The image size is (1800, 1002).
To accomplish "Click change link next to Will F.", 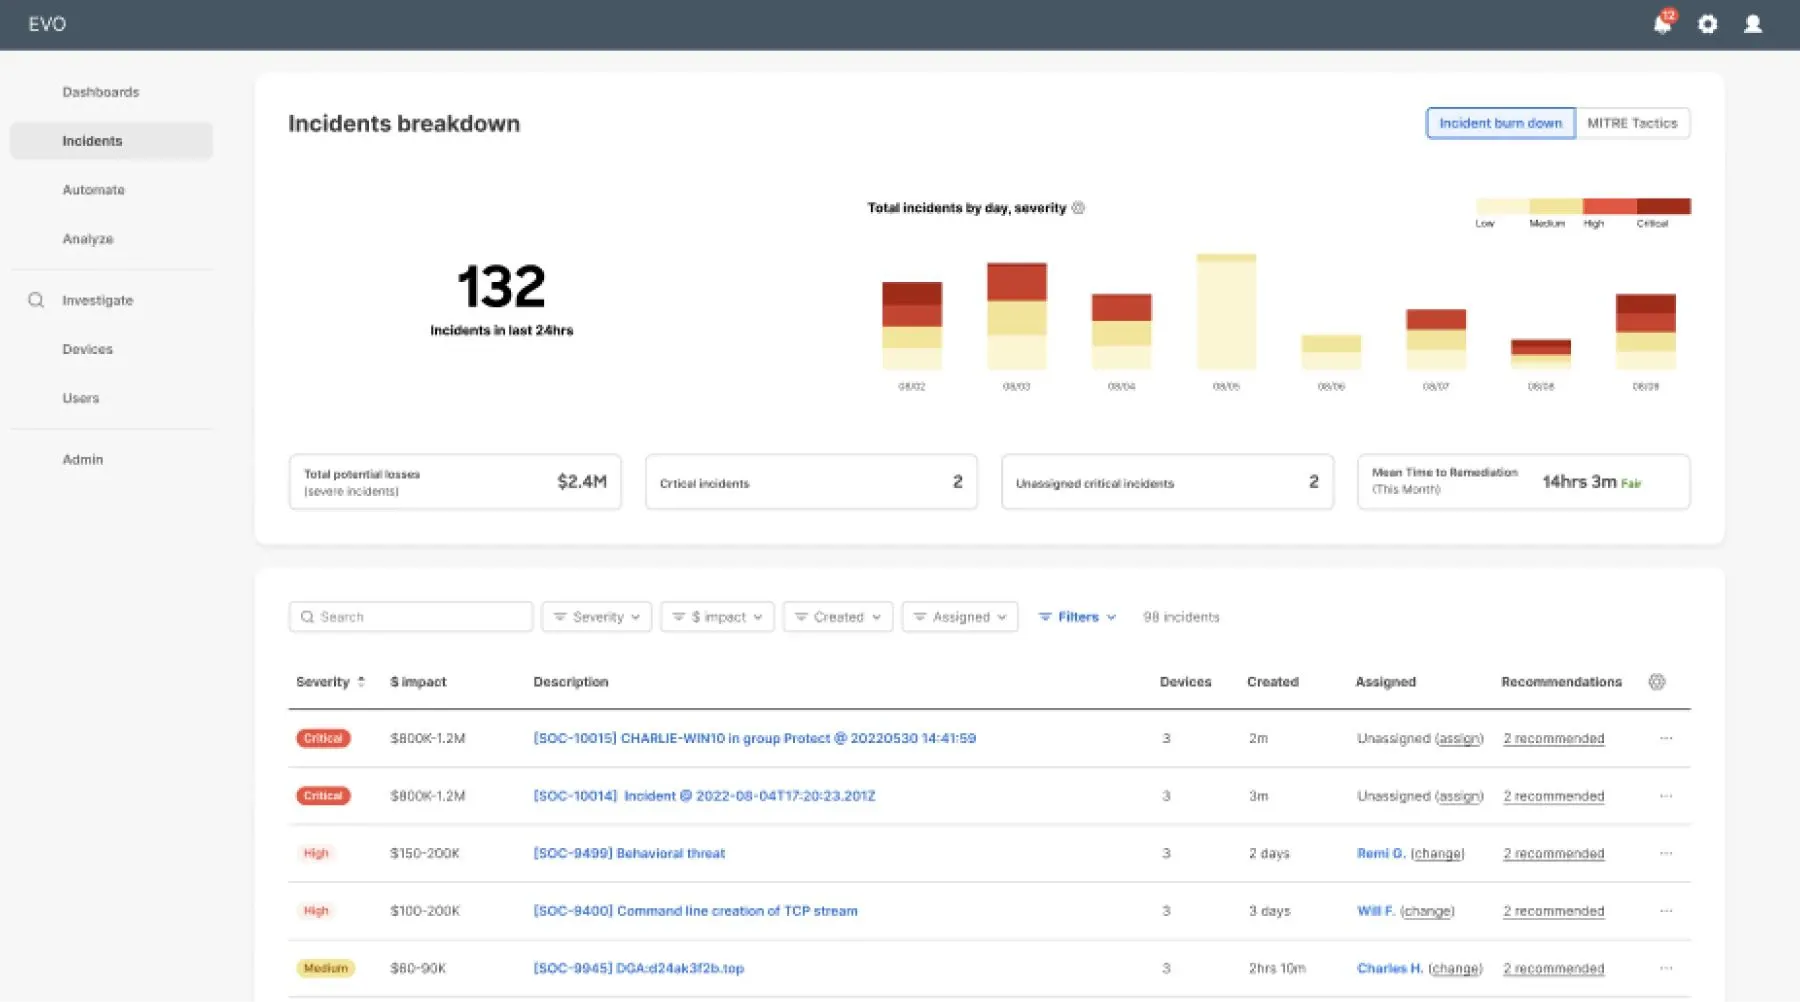I will click(1427, 911).
